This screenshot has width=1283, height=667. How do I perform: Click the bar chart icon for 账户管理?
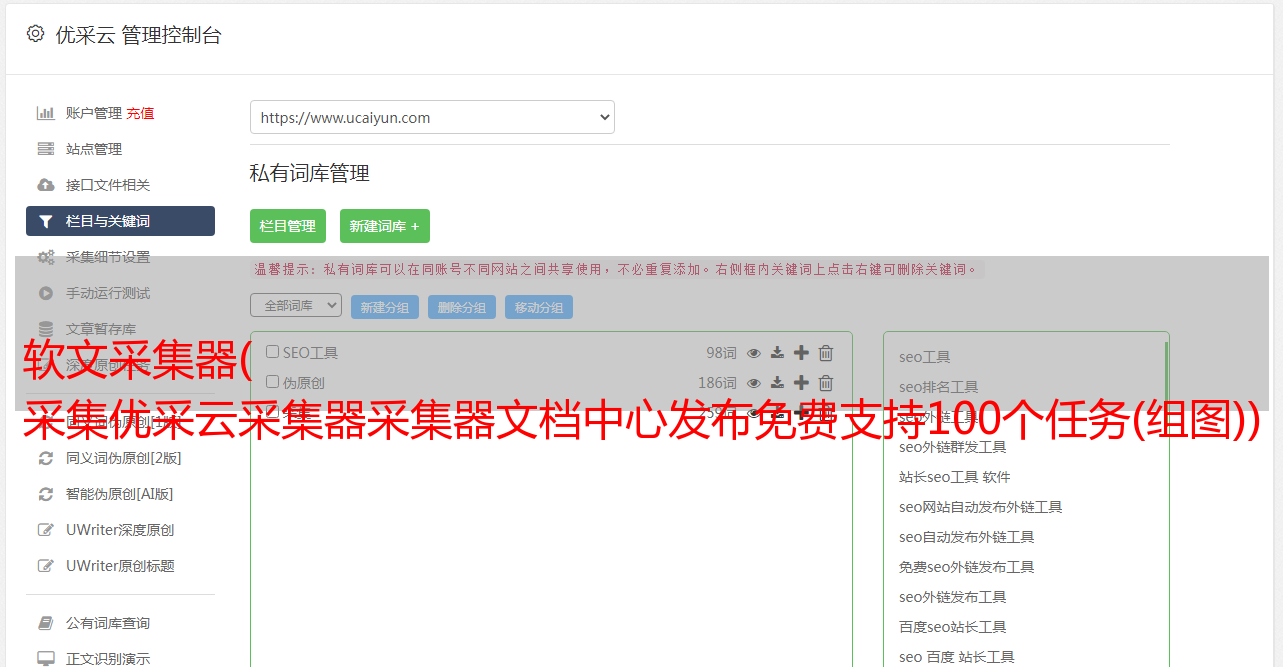click(x=46, y=113)
